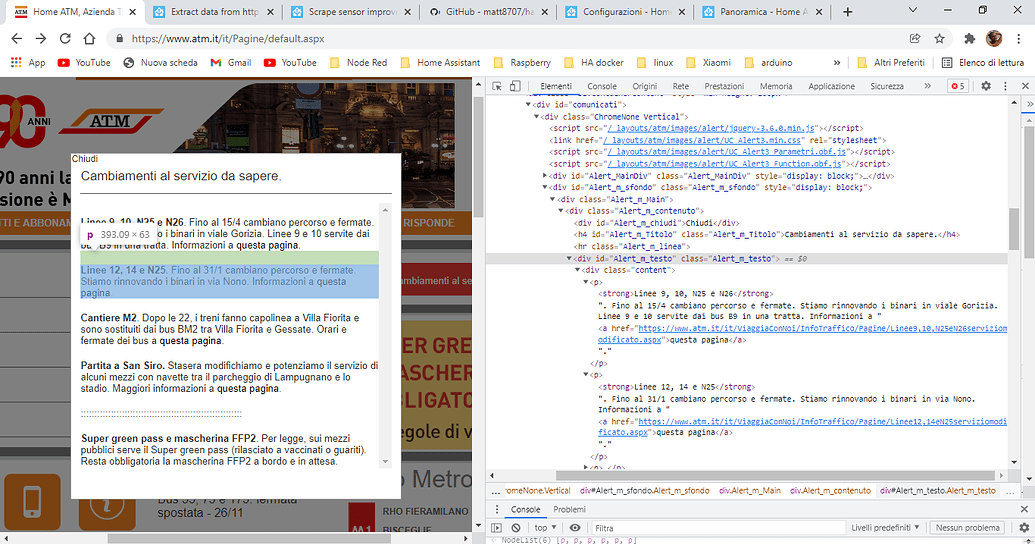Click Chiudi to close the alert popup
Screen dimensions: 1035x544
(84, 158)
